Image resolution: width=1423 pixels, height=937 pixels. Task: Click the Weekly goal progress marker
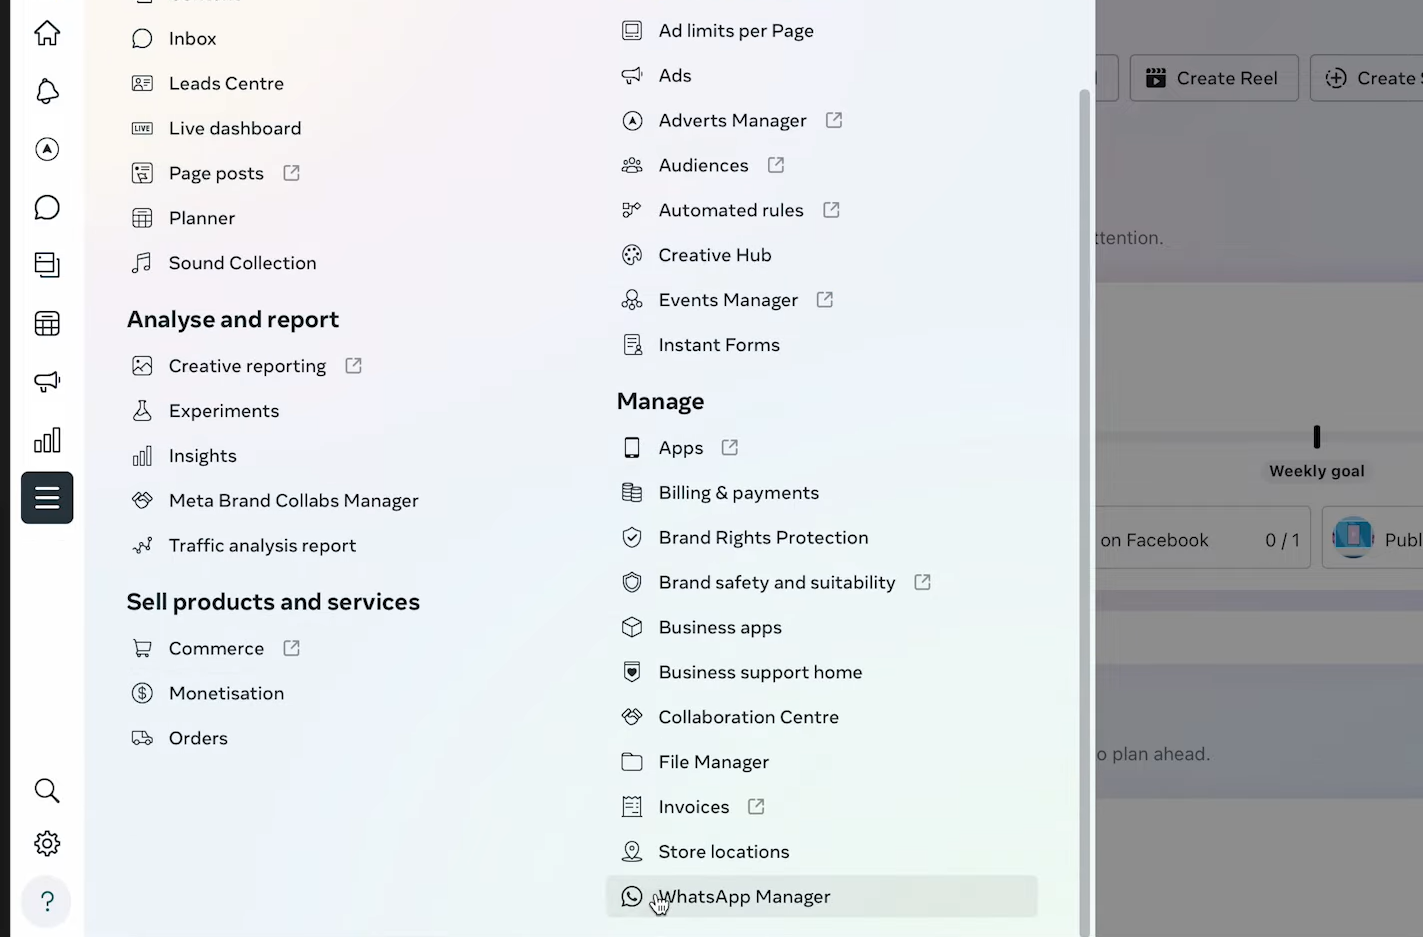[1317, 437]
